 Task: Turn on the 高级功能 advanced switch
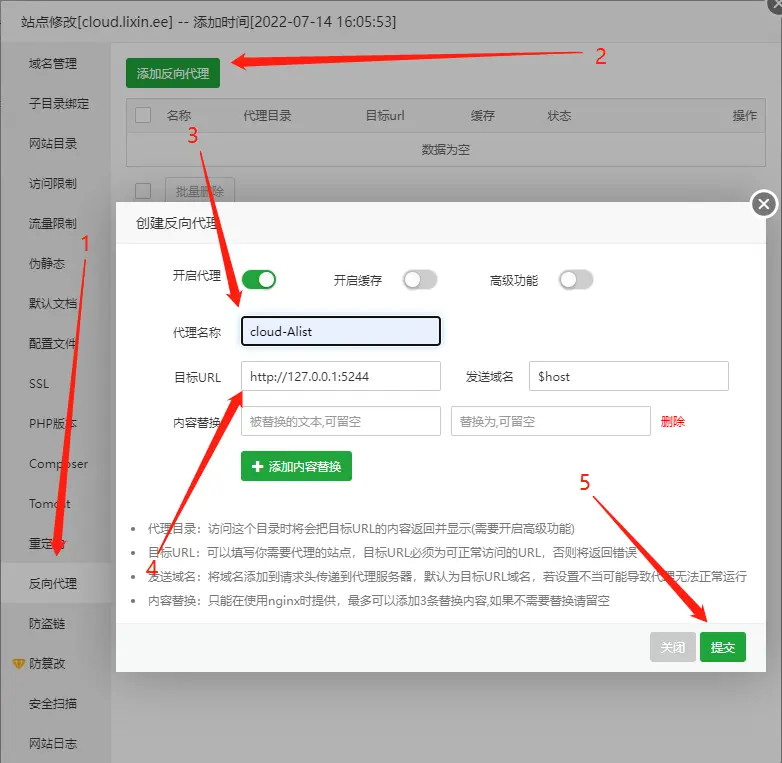(576, 280)
